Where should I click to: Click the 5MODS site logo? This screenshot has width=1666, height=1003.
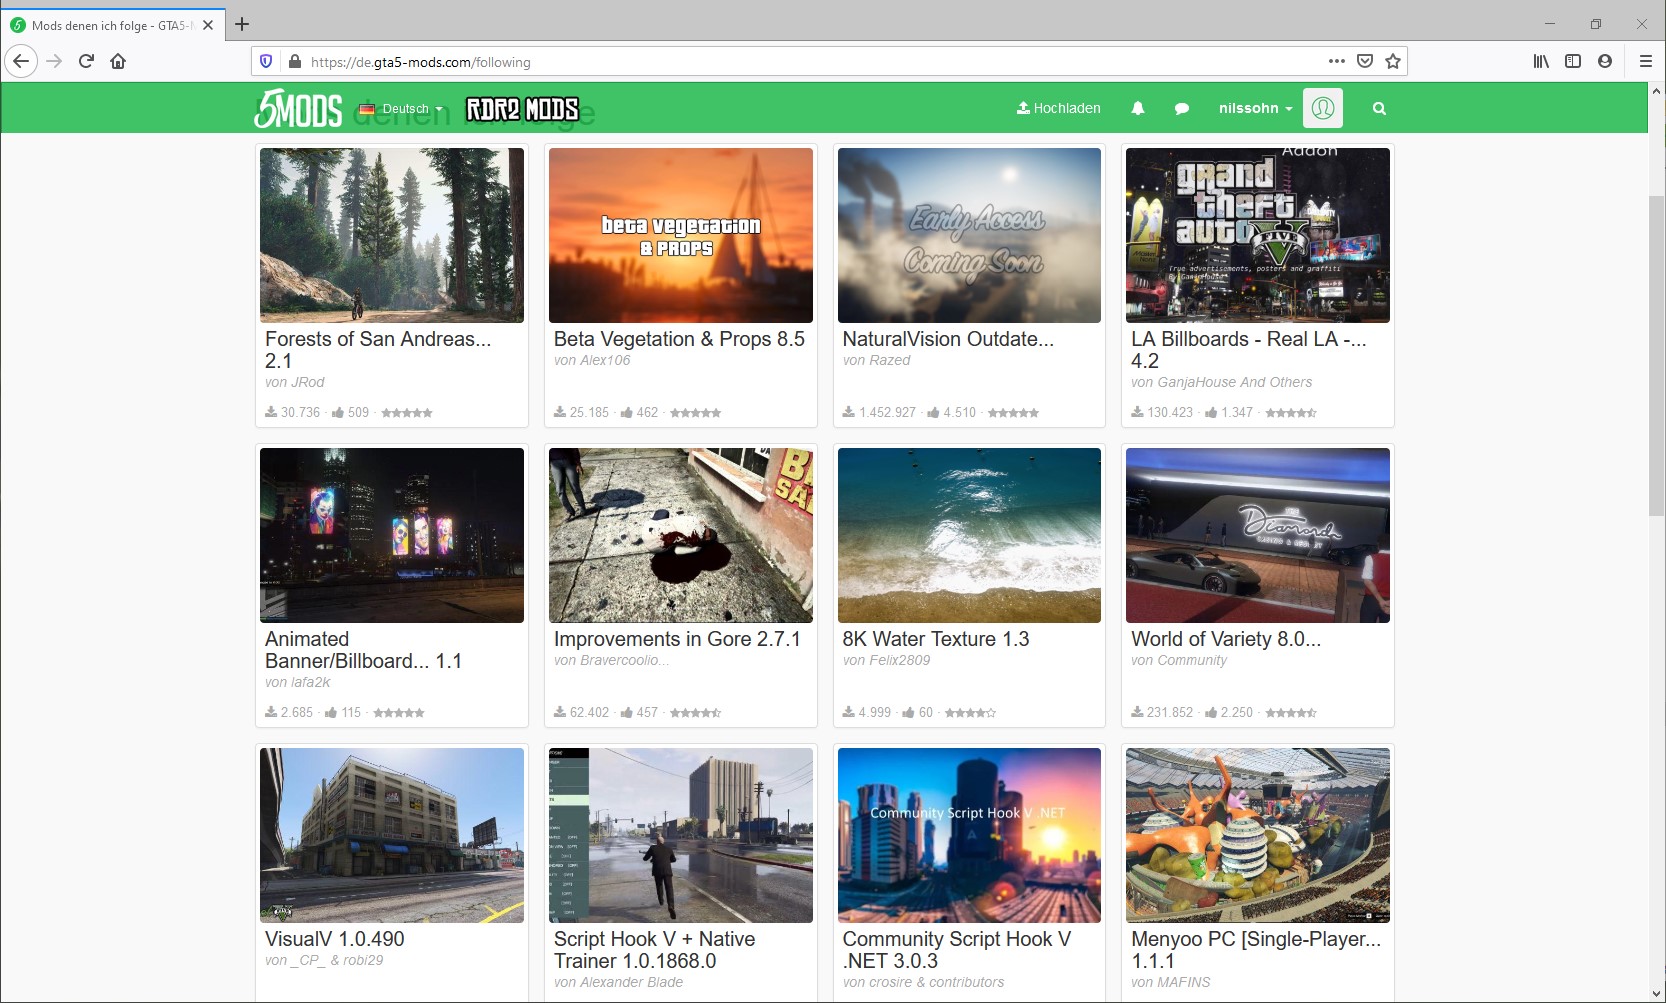coord(298,109)
